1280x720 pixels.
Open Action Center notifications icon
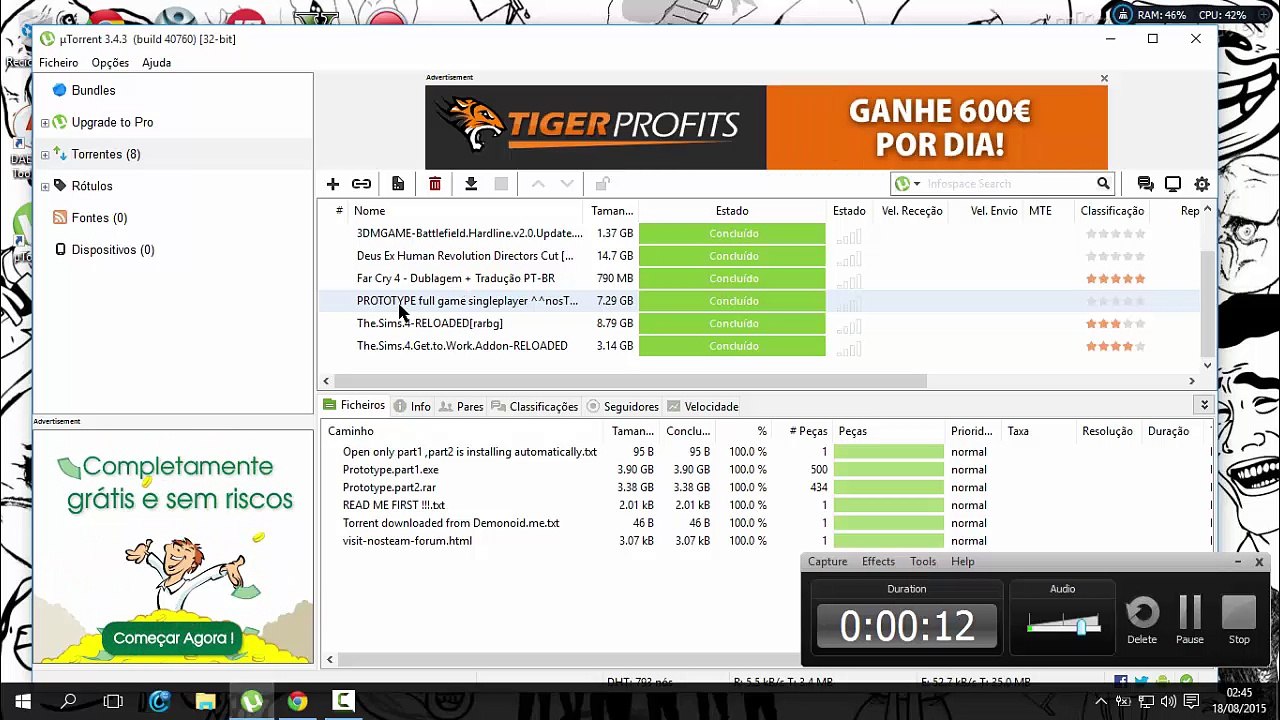1190,702
